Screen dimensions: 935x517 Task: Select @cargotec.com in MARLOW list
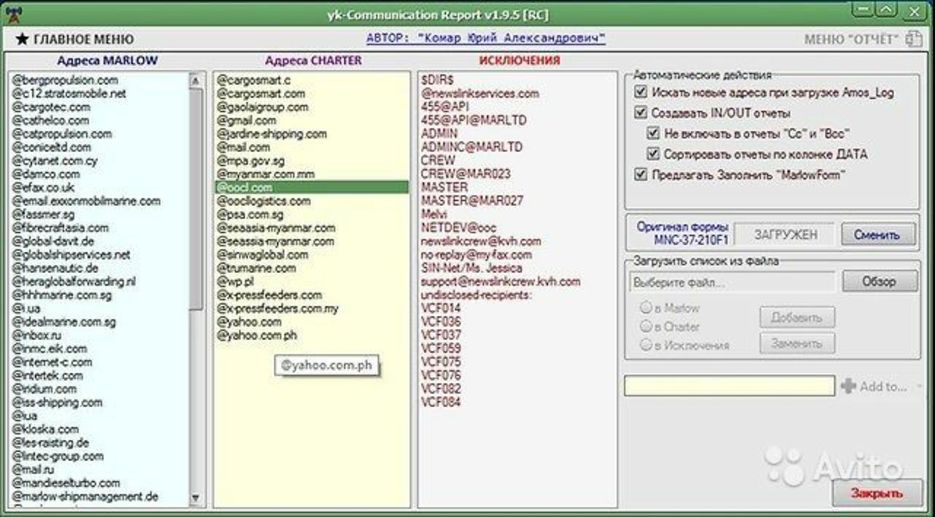click(51, 107)
